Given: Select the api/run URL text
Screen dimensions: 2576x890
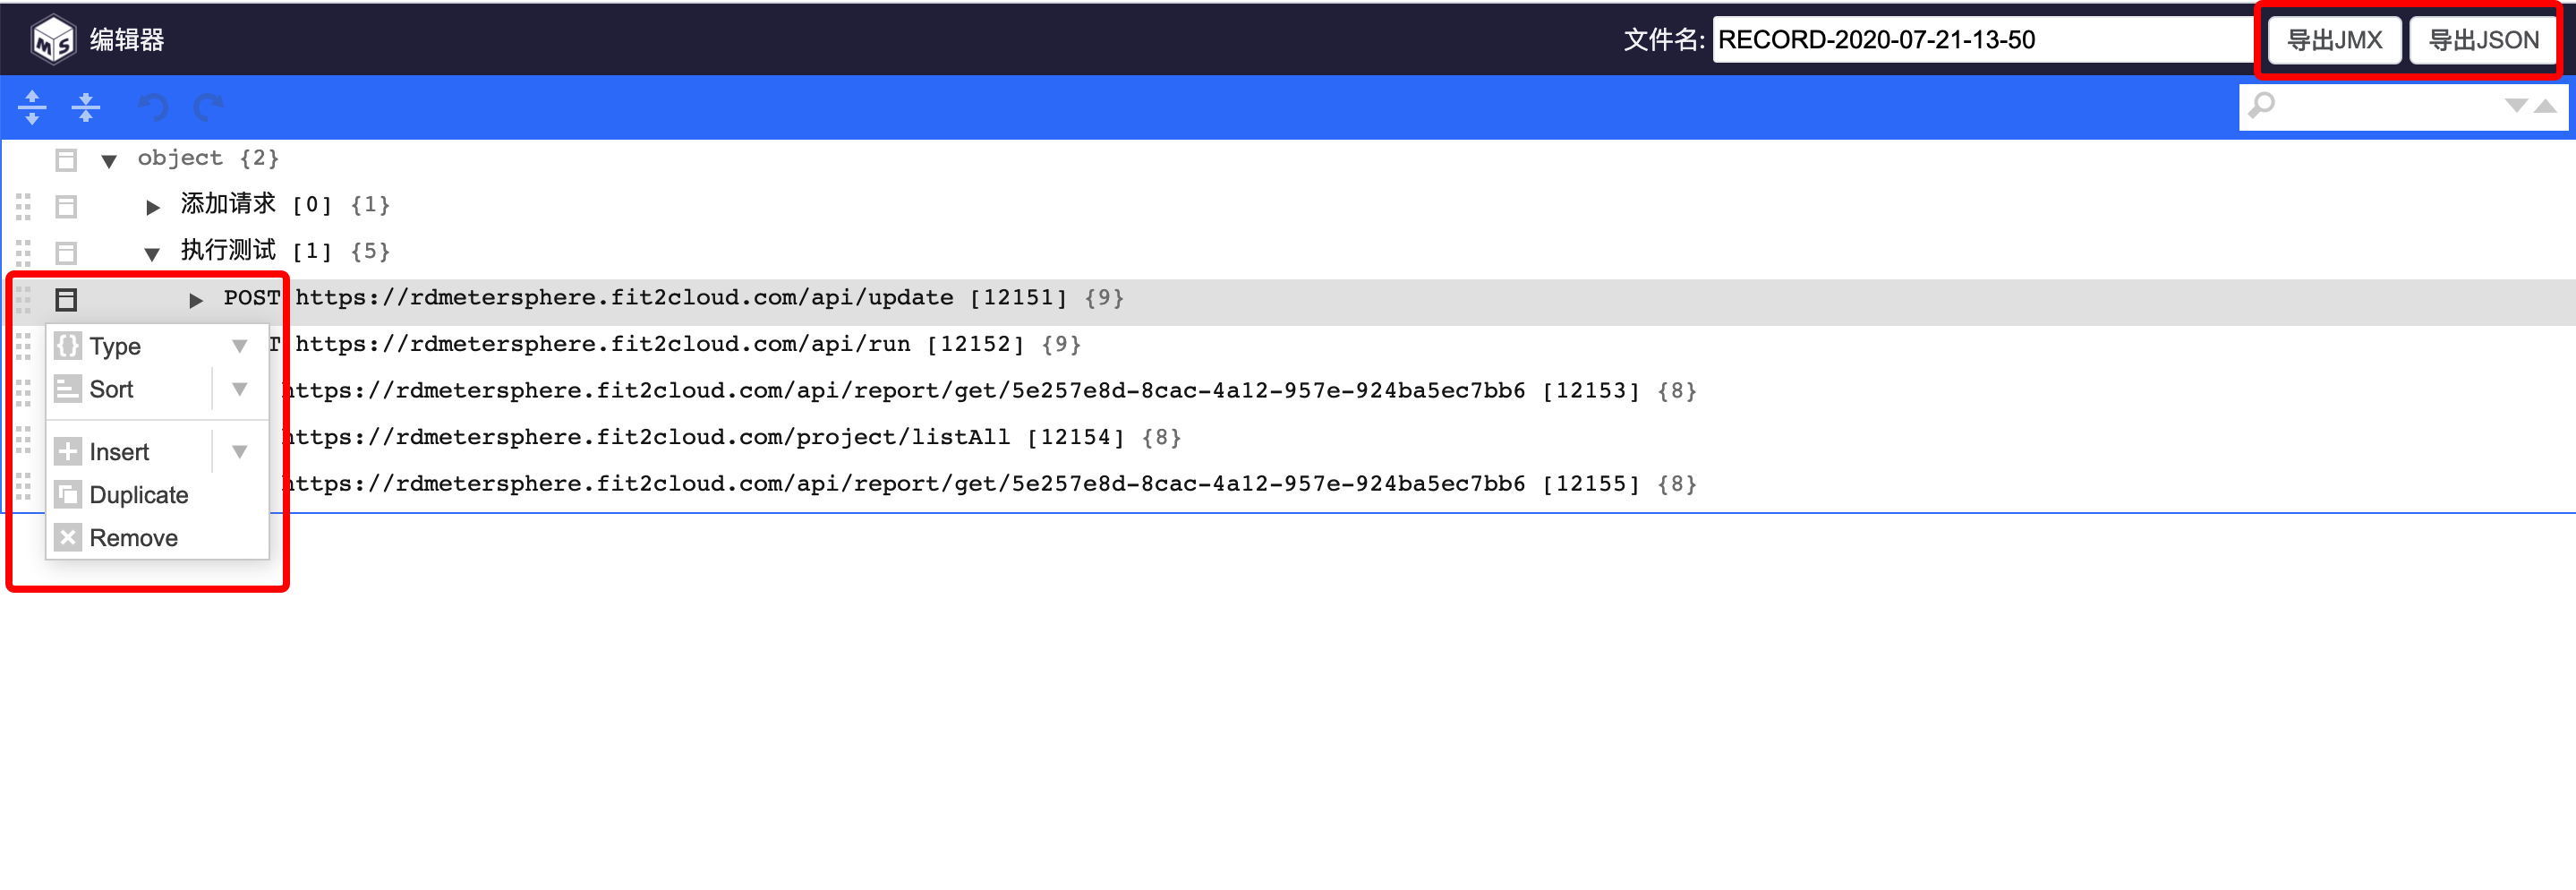Looking at the screenshot, I should [x=603, y=345].
